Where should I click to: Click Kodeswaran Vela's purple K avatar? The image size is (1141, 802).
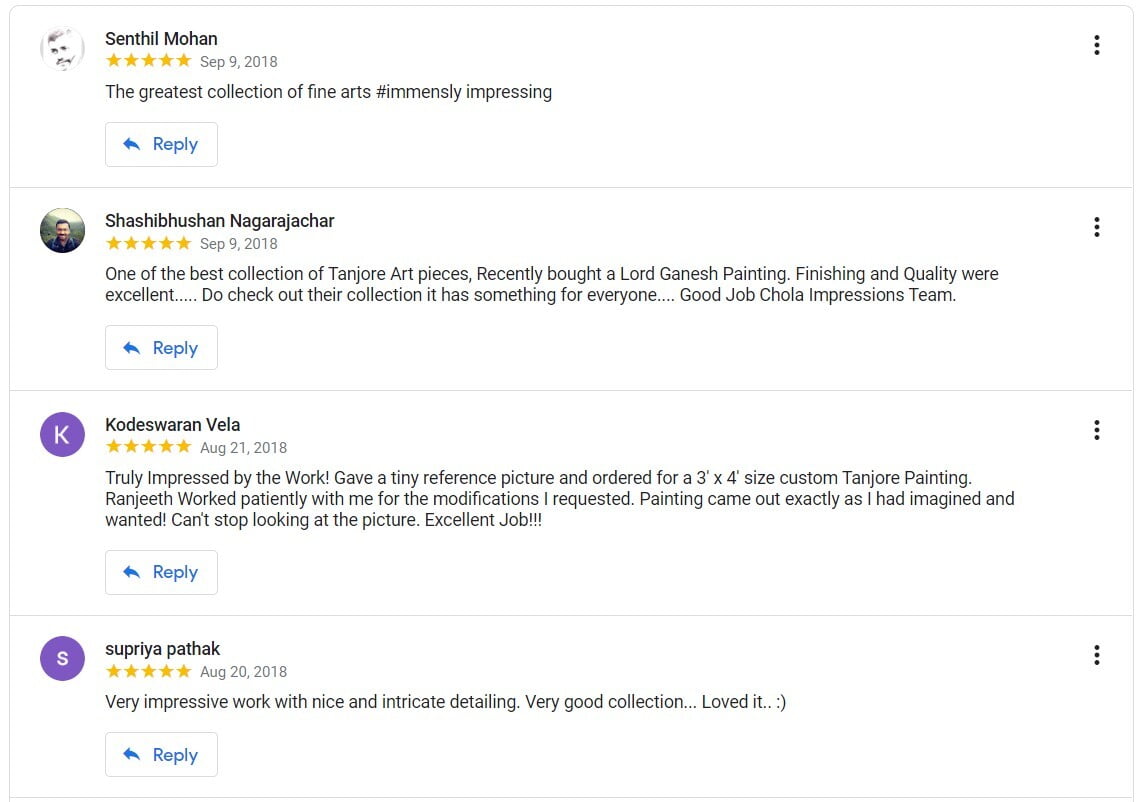(x=62, y=434)
